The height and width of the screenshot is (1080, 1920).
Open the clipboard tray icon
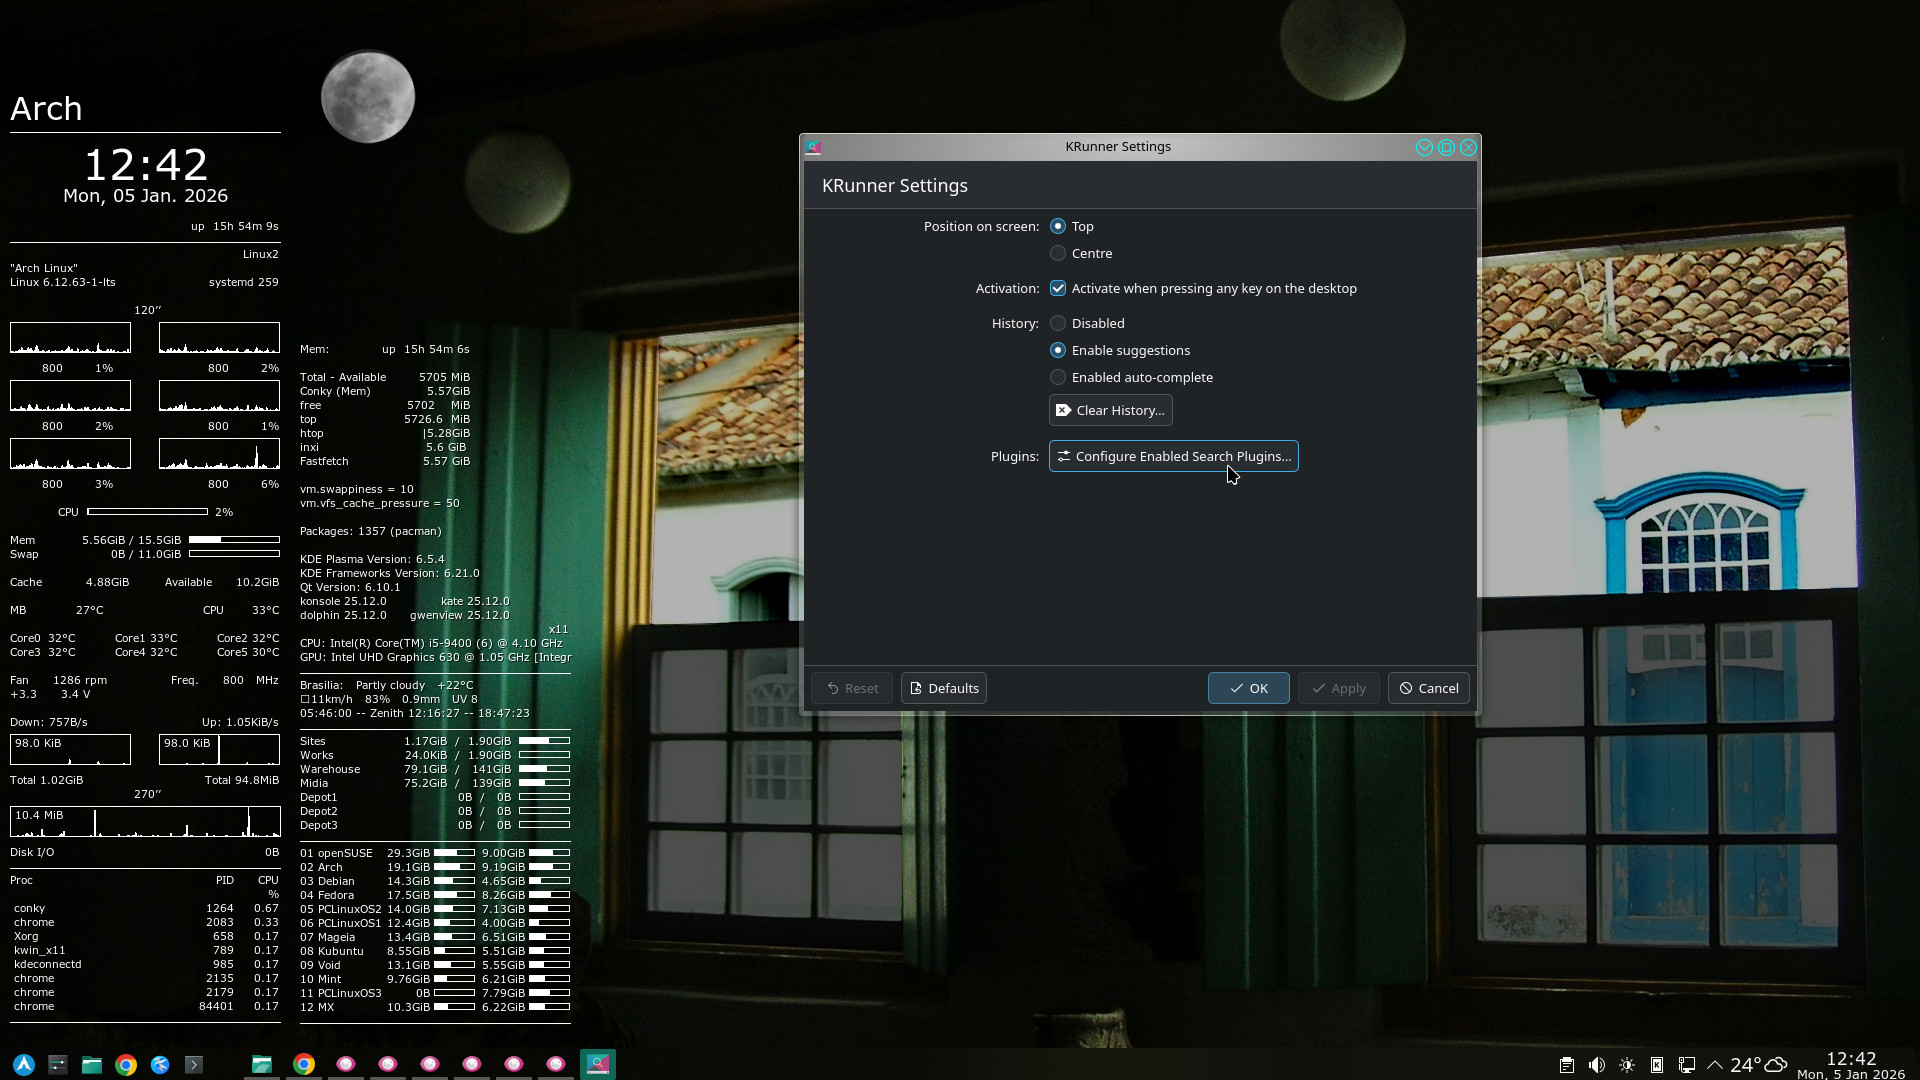(x=1567, y=1065)
